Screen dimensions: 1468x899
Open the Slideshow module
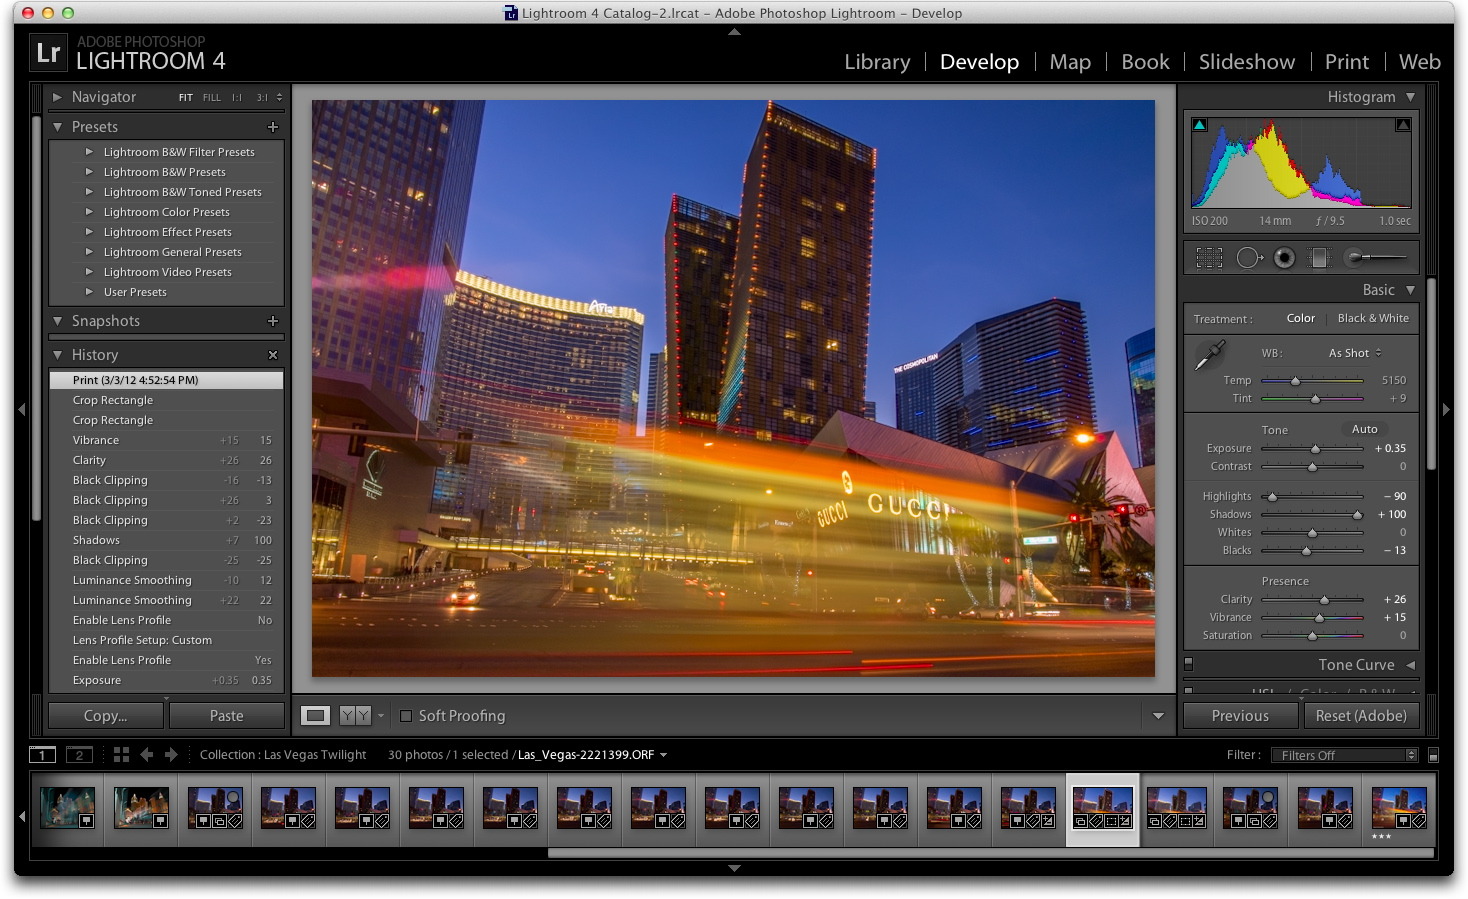click(x=1246, y=61)
